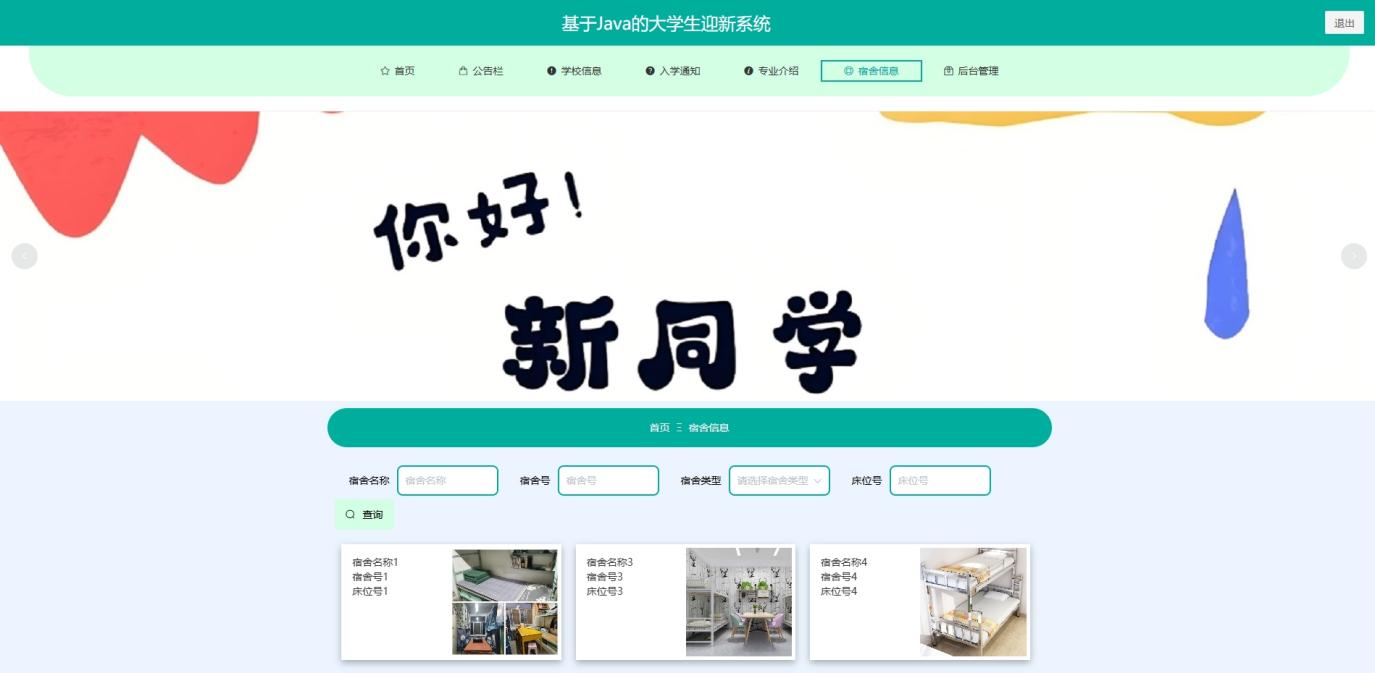Select the 专业介绍 info icon
Screen dimensions: 1375x673
pos(748,70)
